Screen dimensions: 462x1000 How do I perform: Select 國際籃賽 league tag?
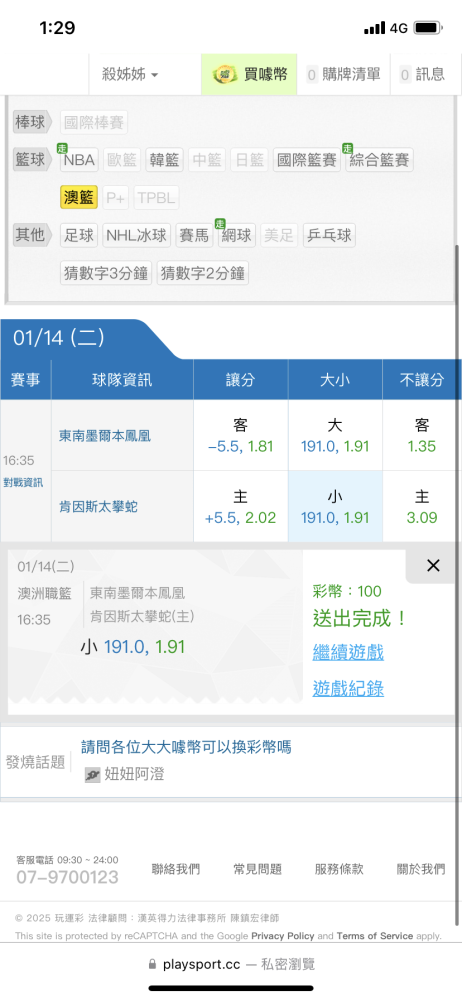(307, 160)
